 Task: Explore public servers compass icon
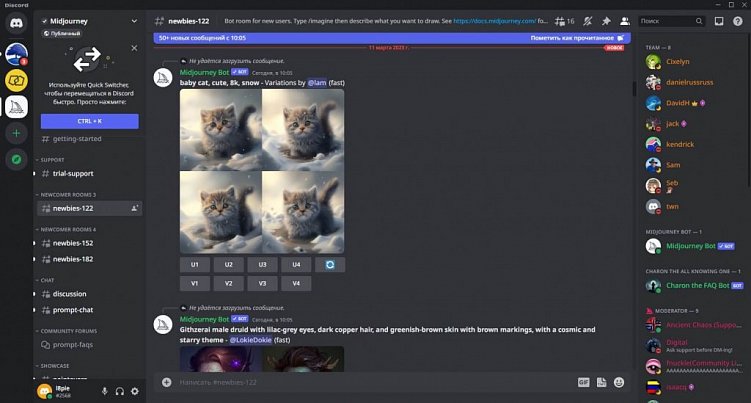click(16, 160)
